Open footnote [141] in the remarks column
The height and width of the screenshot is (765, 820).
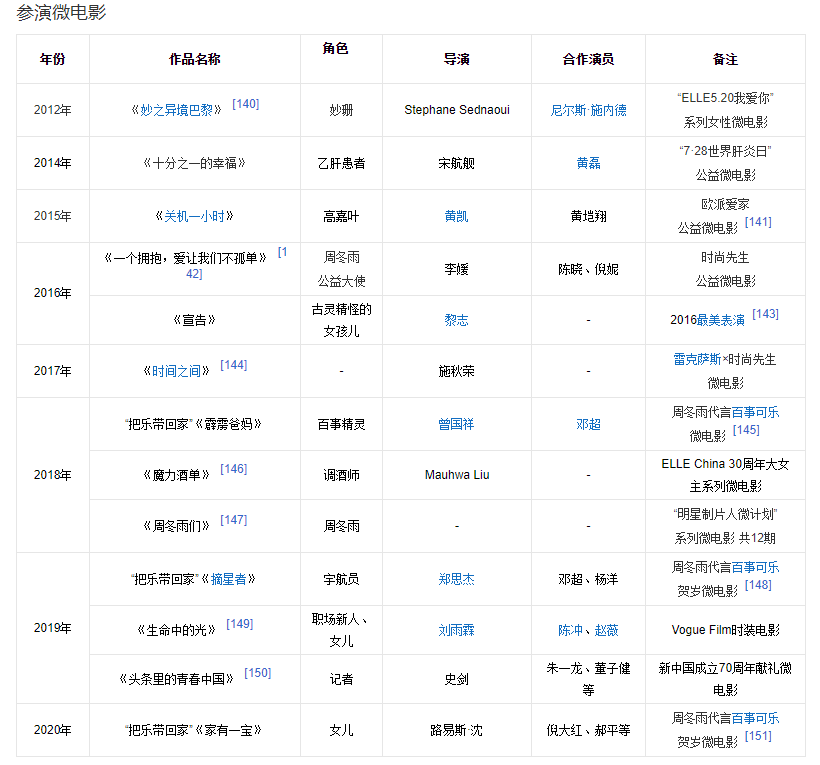point(758,222)
